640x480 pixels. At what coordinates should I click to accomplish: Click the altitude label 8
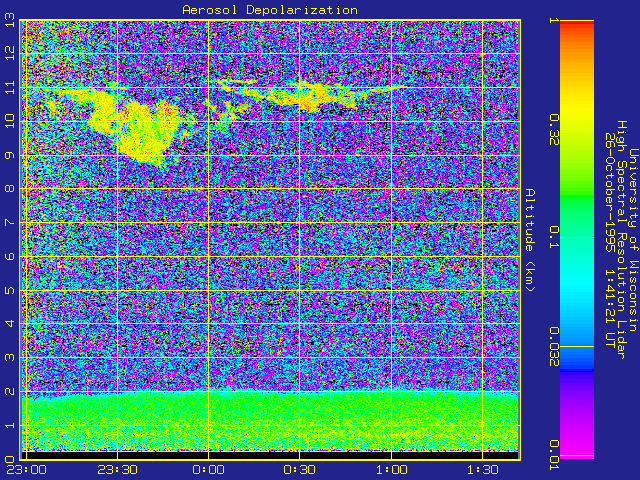[10, 189]
